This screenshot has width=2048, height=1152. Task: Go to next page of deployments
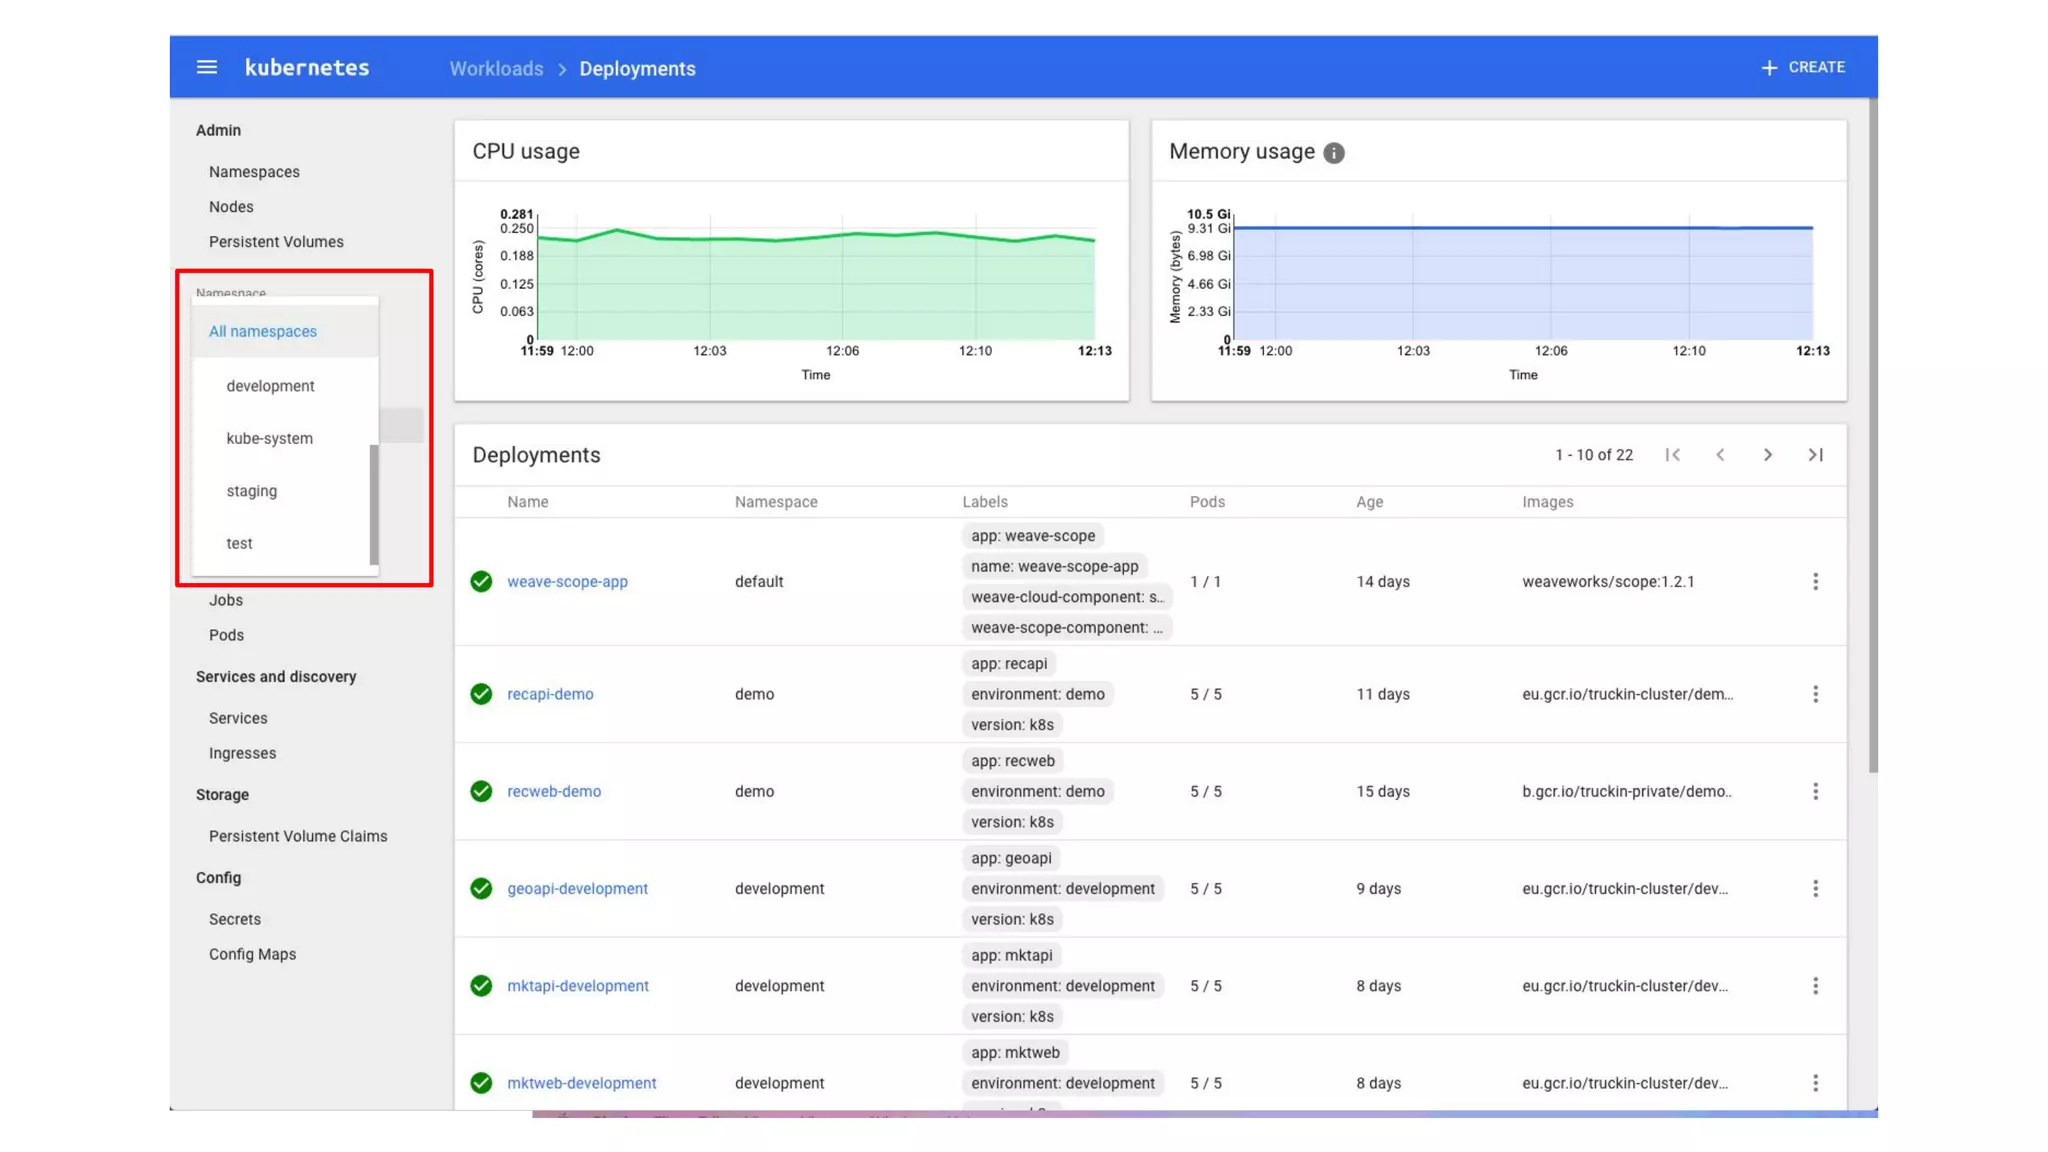[x=1767, y=455]
